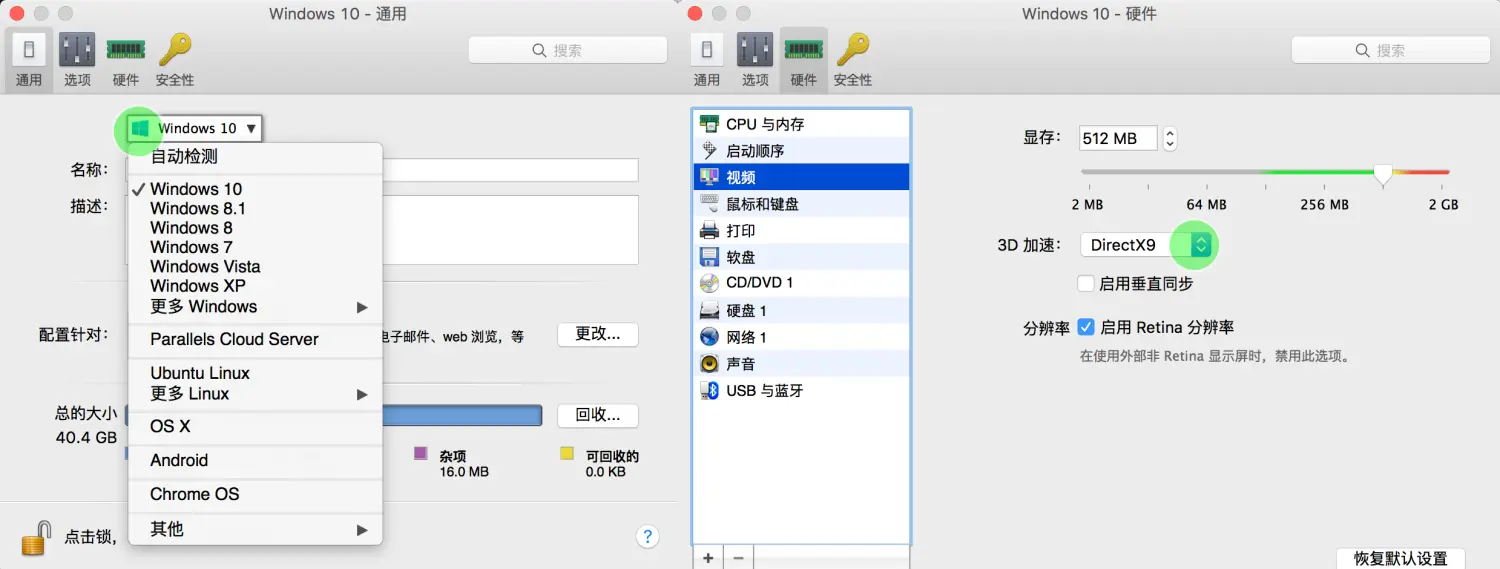1500x569 pixels.
Task: Choose Windows 8.1 in OS menu
Action: coord(256,209)
